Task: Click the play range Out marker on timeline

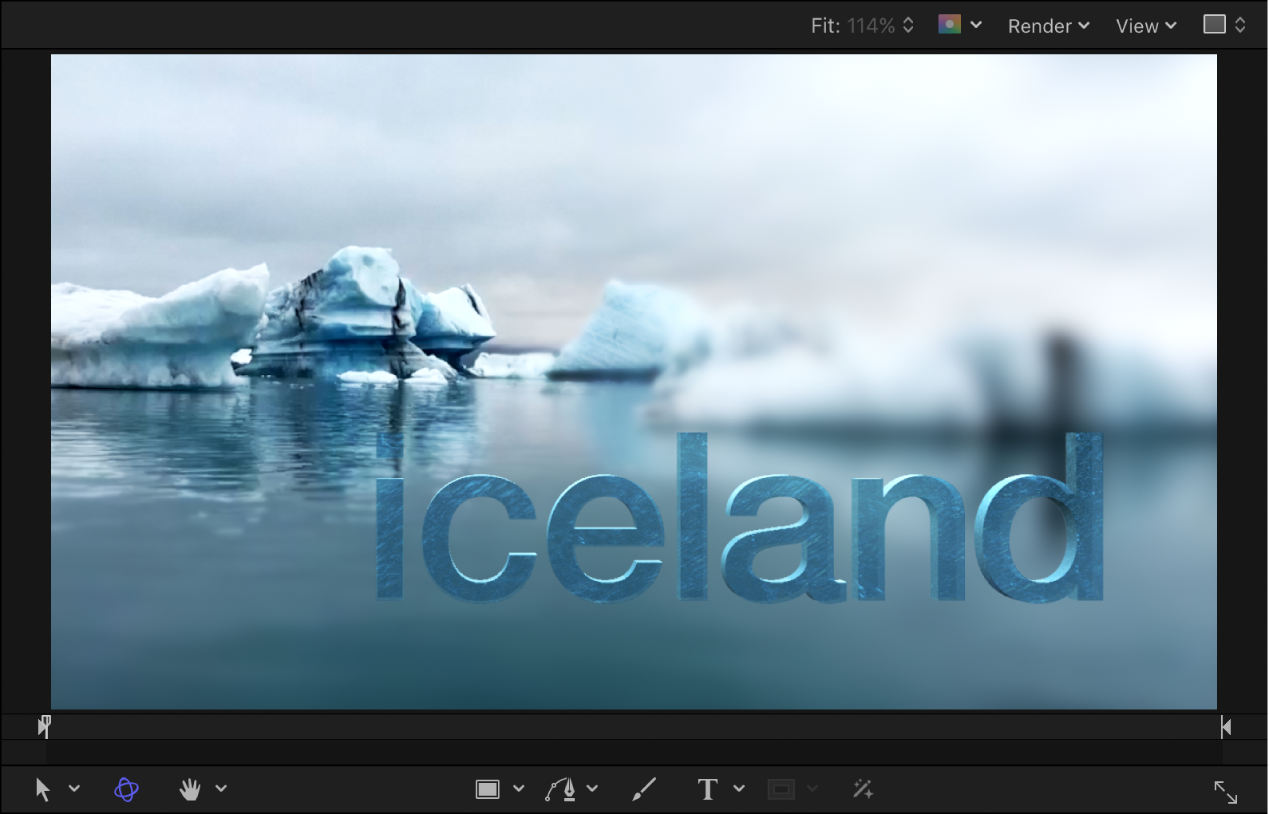Action: [1225, 726]
